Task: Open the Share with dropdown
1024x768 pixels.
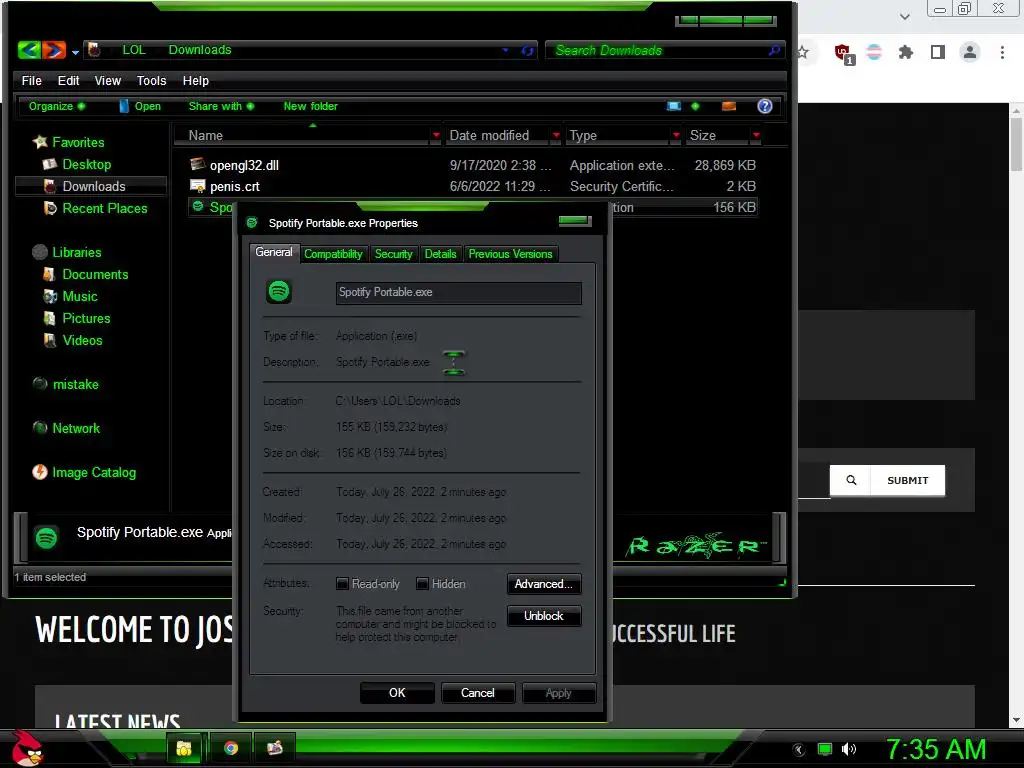Action: click(x=221, y=106)
